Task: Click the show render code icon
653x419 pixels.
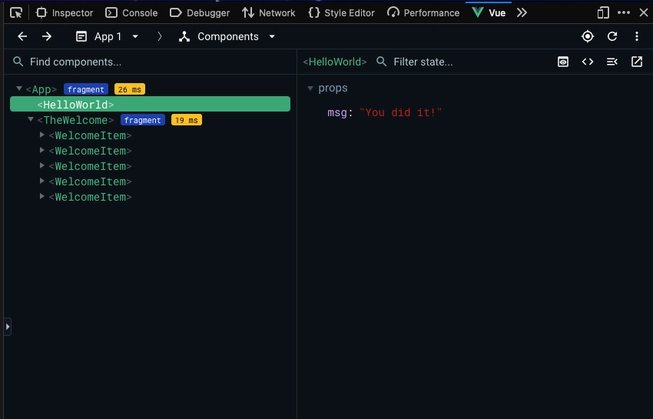Action: tap(588, 62)
